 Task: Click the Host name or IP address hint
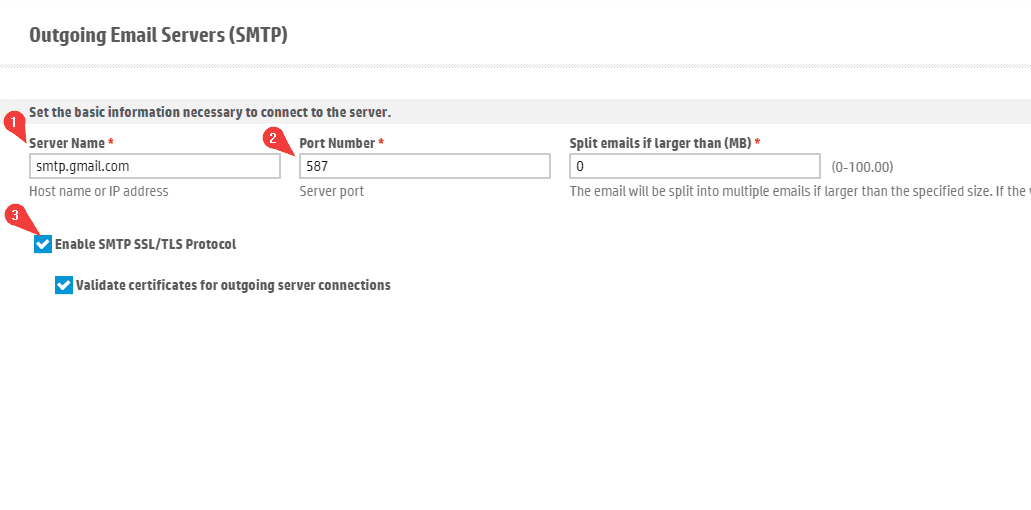pos(99,191)
